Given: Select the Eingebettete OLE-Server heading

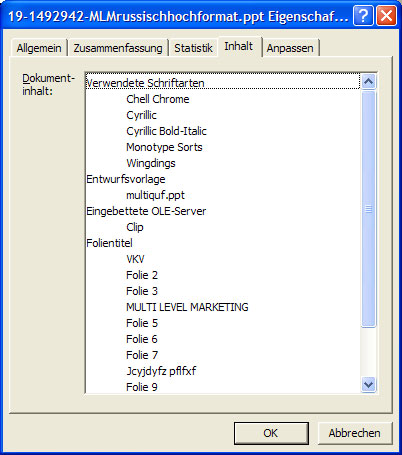Looking at the screenshot, I should [146, 211].
